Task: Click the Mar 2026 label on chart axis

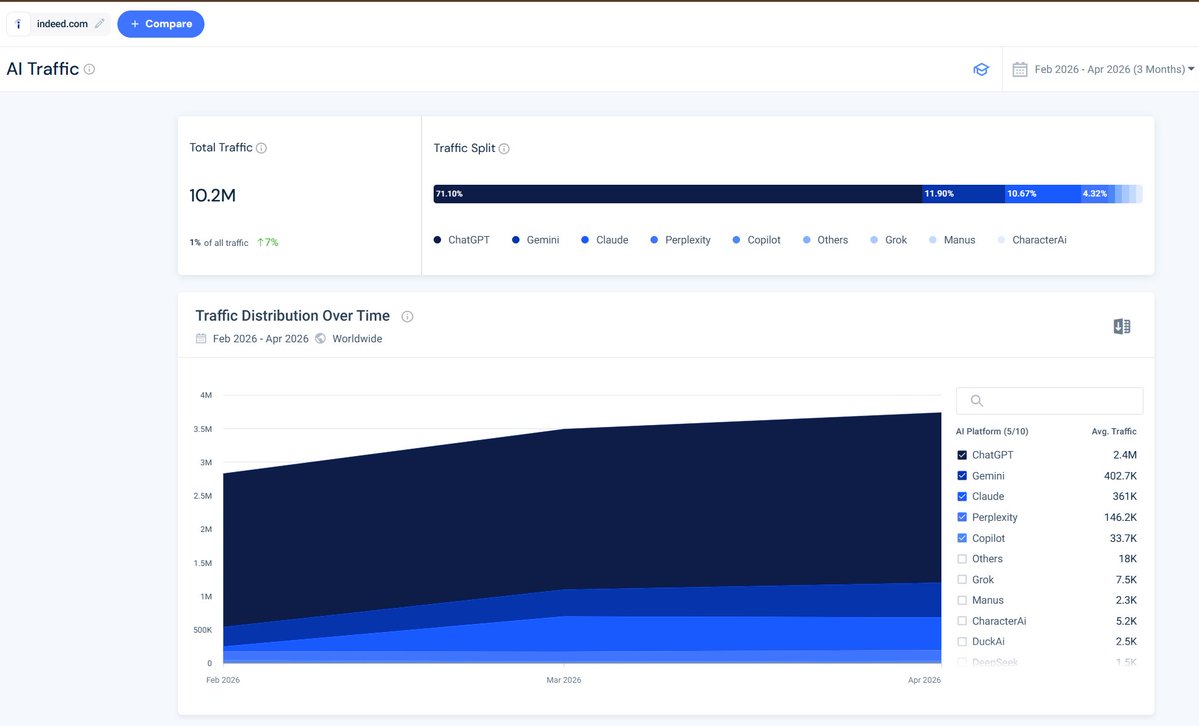Action: pos(564,679)
